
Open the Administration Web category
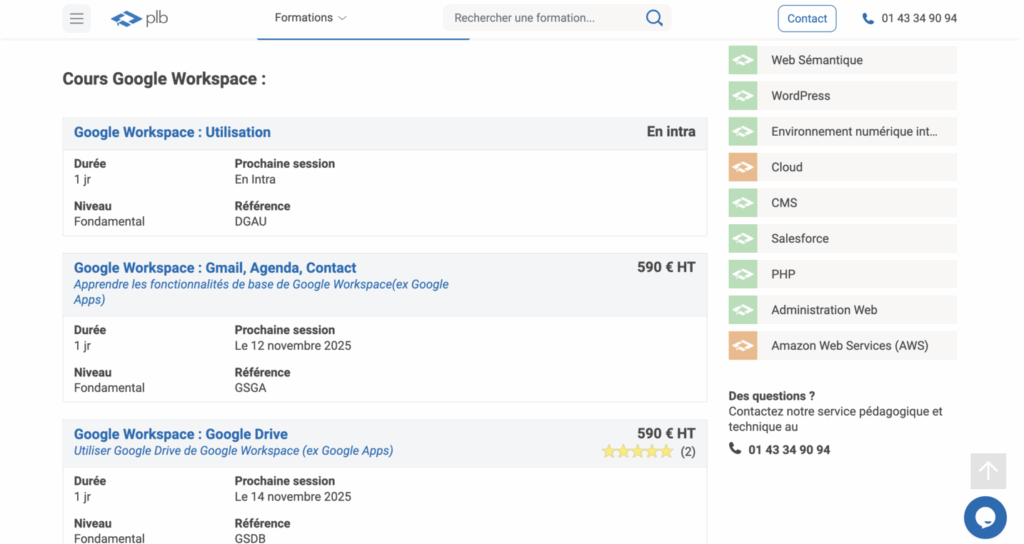pos(842,310)
